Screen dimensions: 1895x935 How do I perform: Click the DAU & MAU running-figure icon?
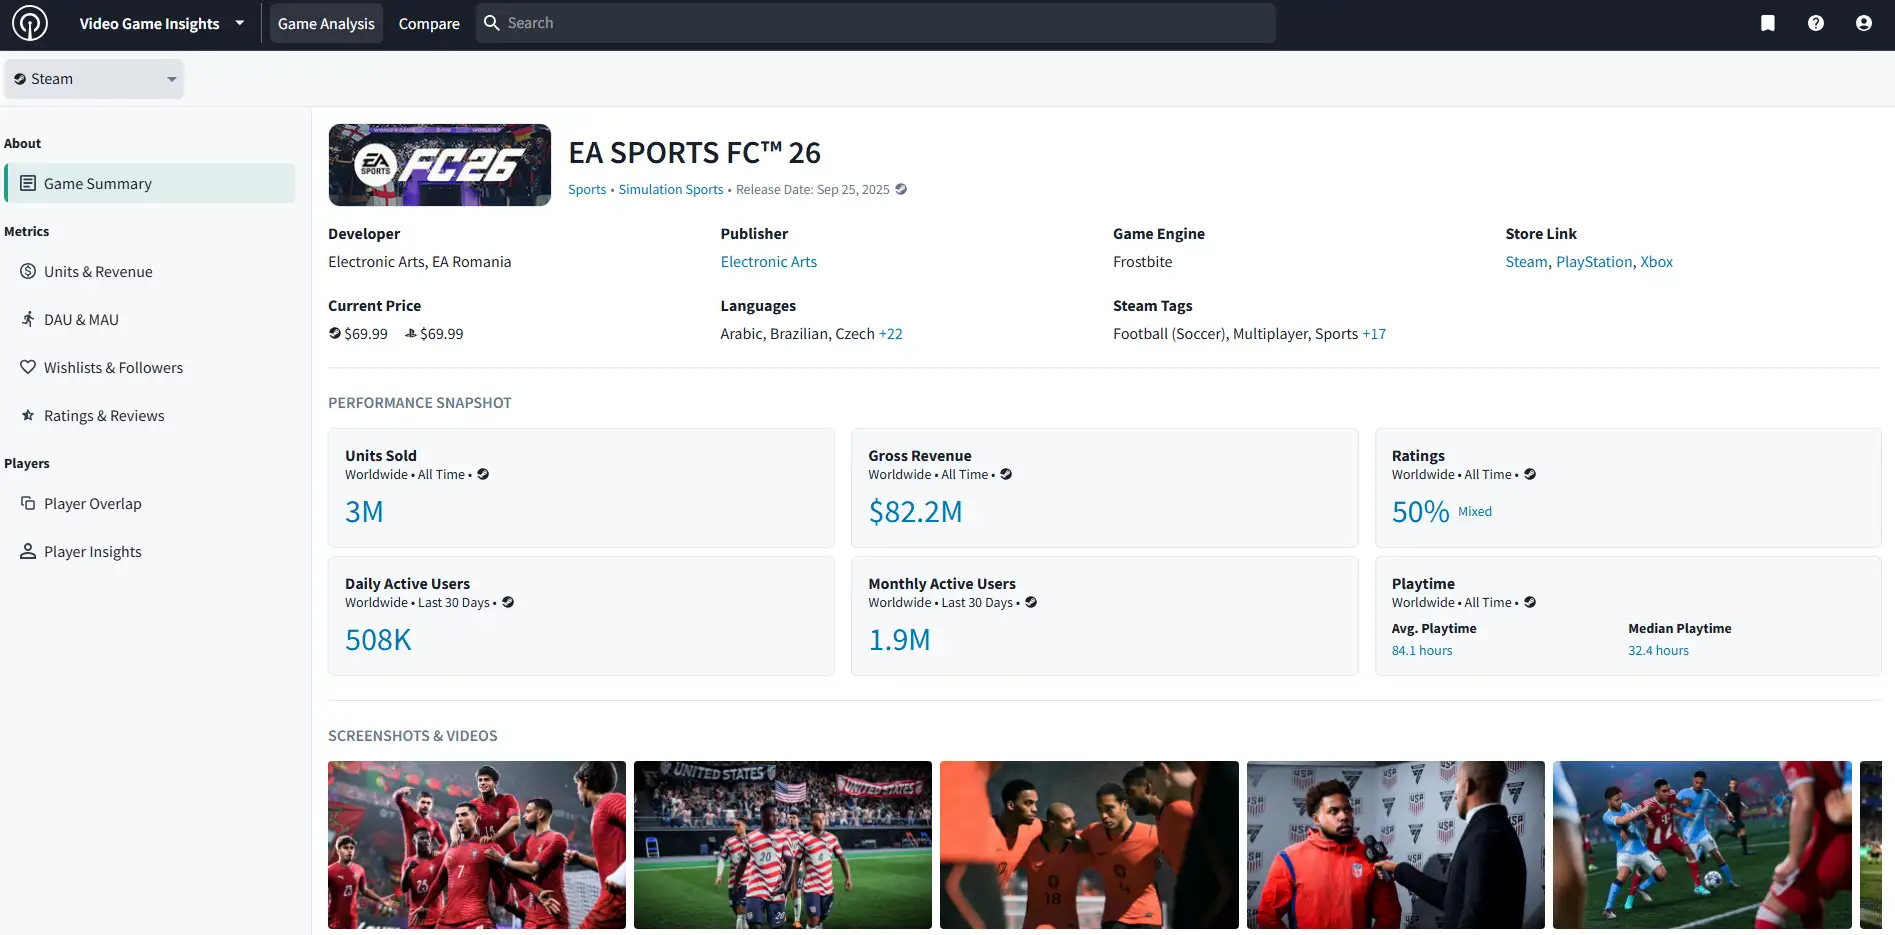[28, 319]
